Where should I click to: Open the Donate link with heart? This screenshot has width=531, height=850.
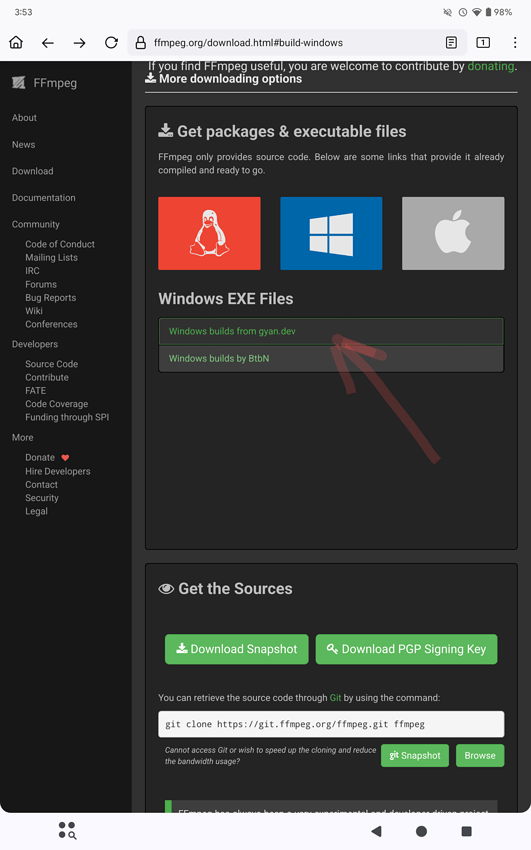pyautogui.click(x=47, y=458)
